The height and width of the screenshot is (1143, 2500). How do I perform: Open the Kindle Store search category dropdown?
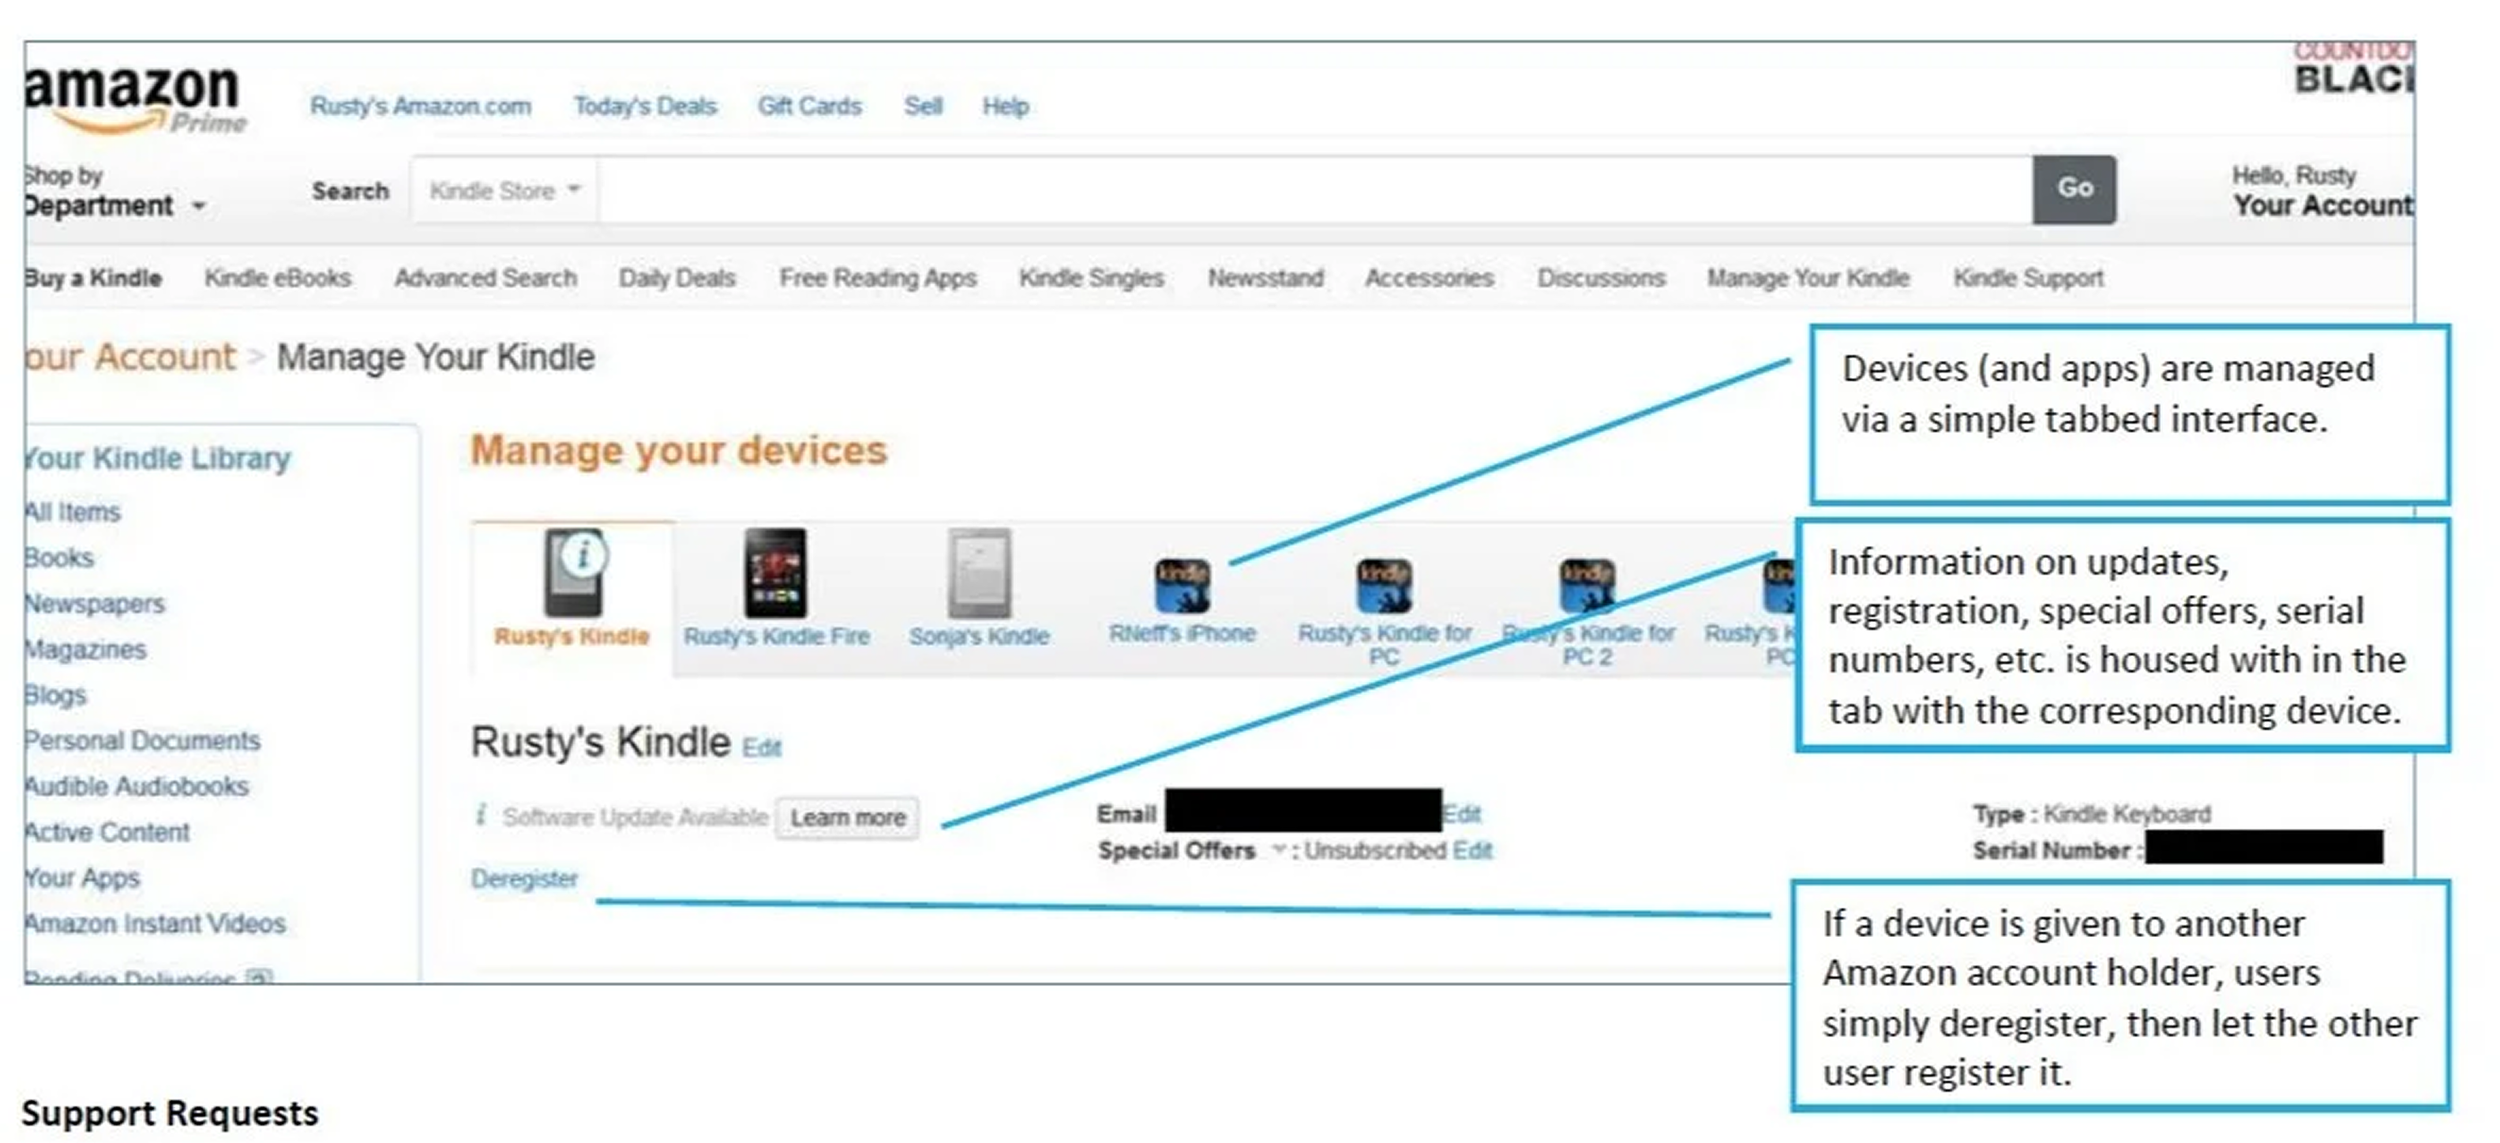[500, 190]
